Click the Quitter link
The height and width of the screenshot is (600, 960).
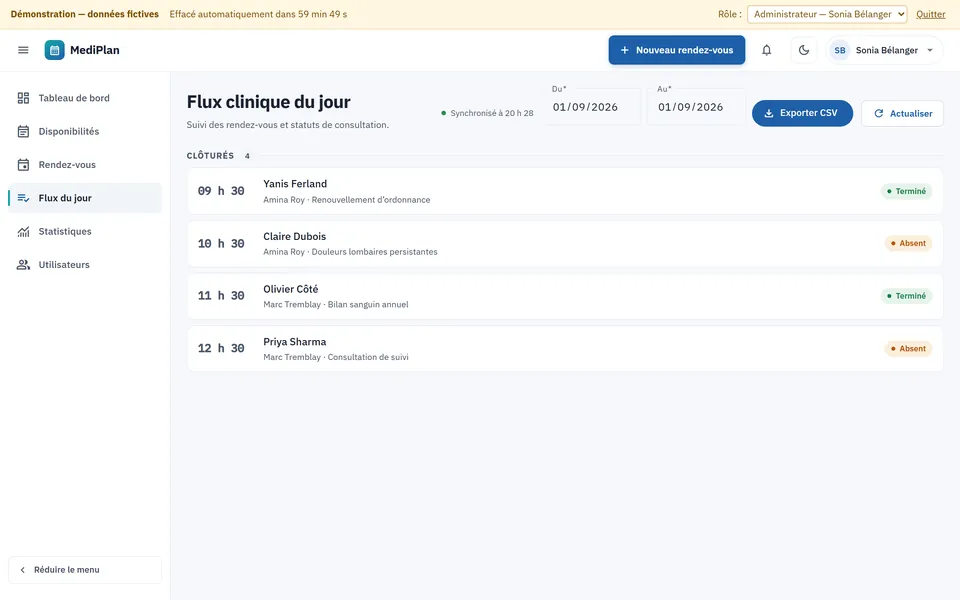(931, 14)
